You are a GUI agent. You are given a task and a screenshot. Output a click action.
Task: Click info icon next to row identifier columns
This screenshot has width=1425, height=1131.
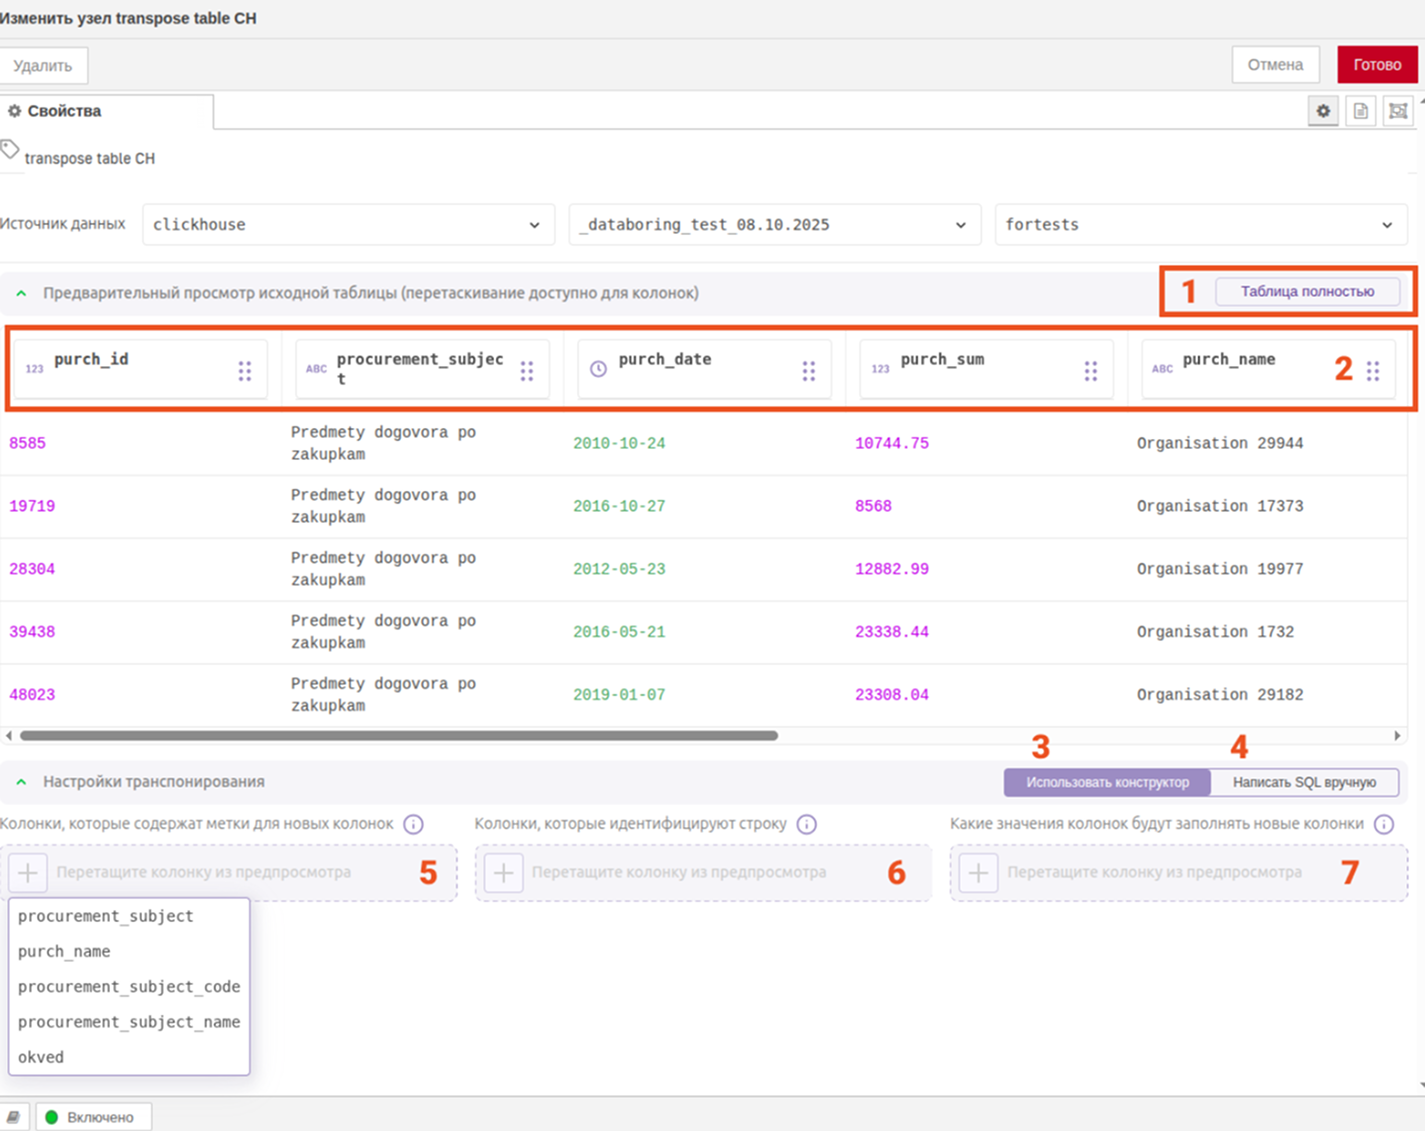(807, 824)
